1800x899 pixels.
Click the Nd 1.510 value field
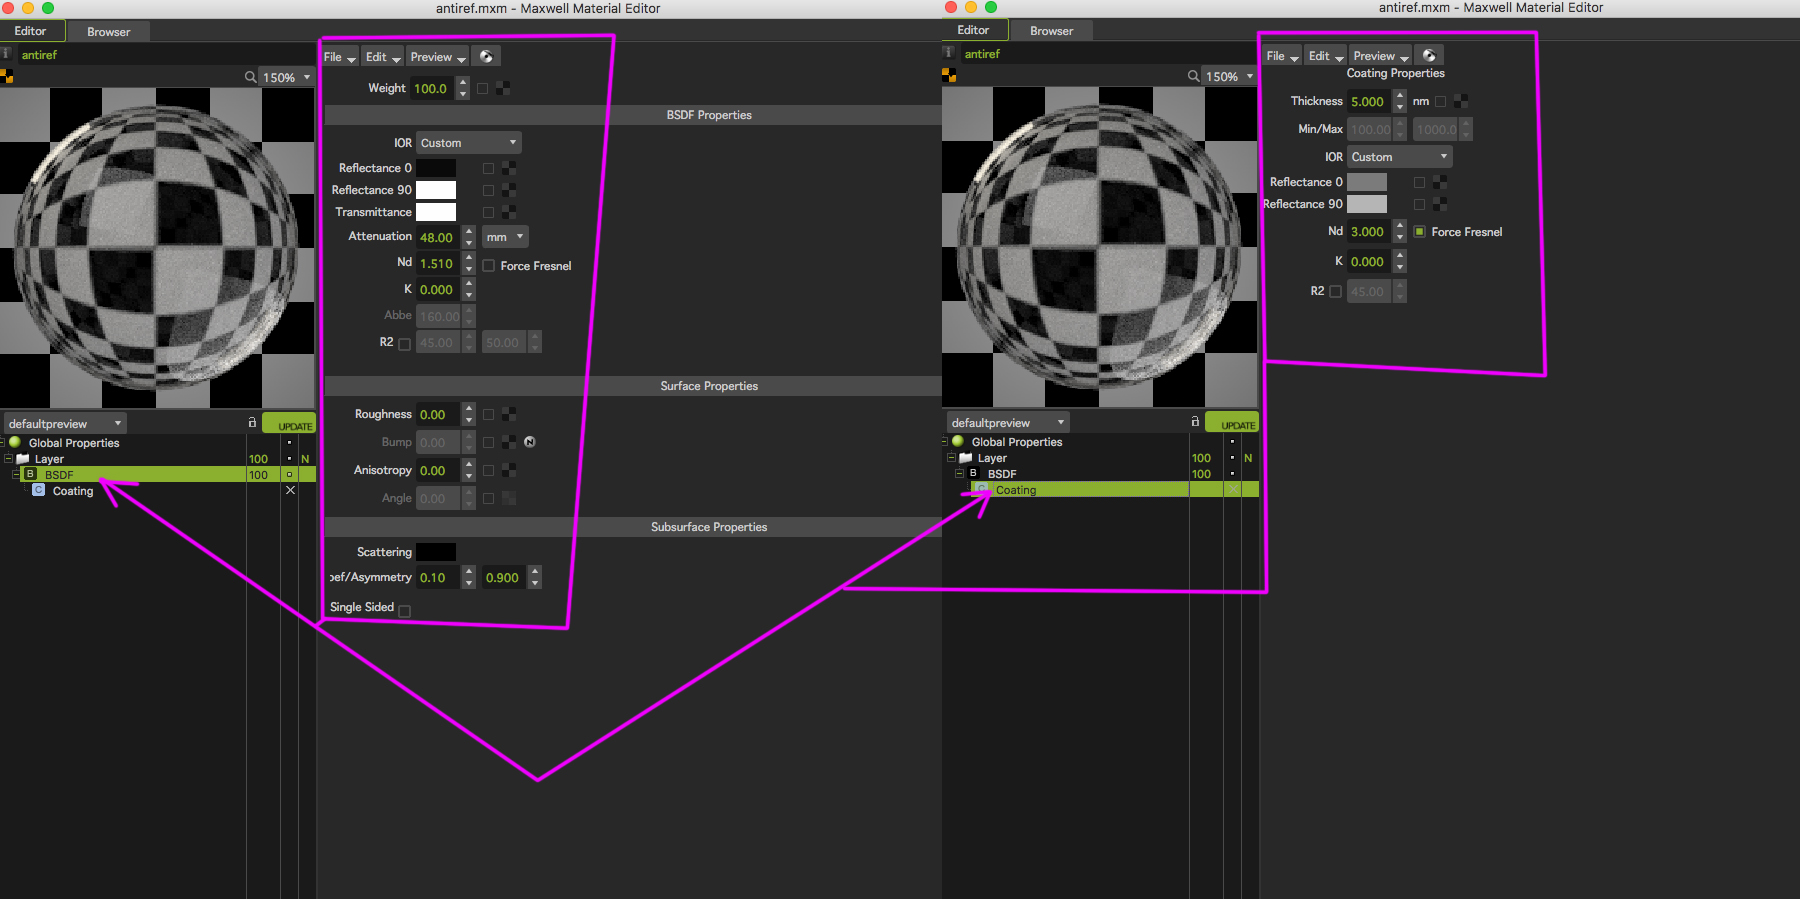(437, 264)
